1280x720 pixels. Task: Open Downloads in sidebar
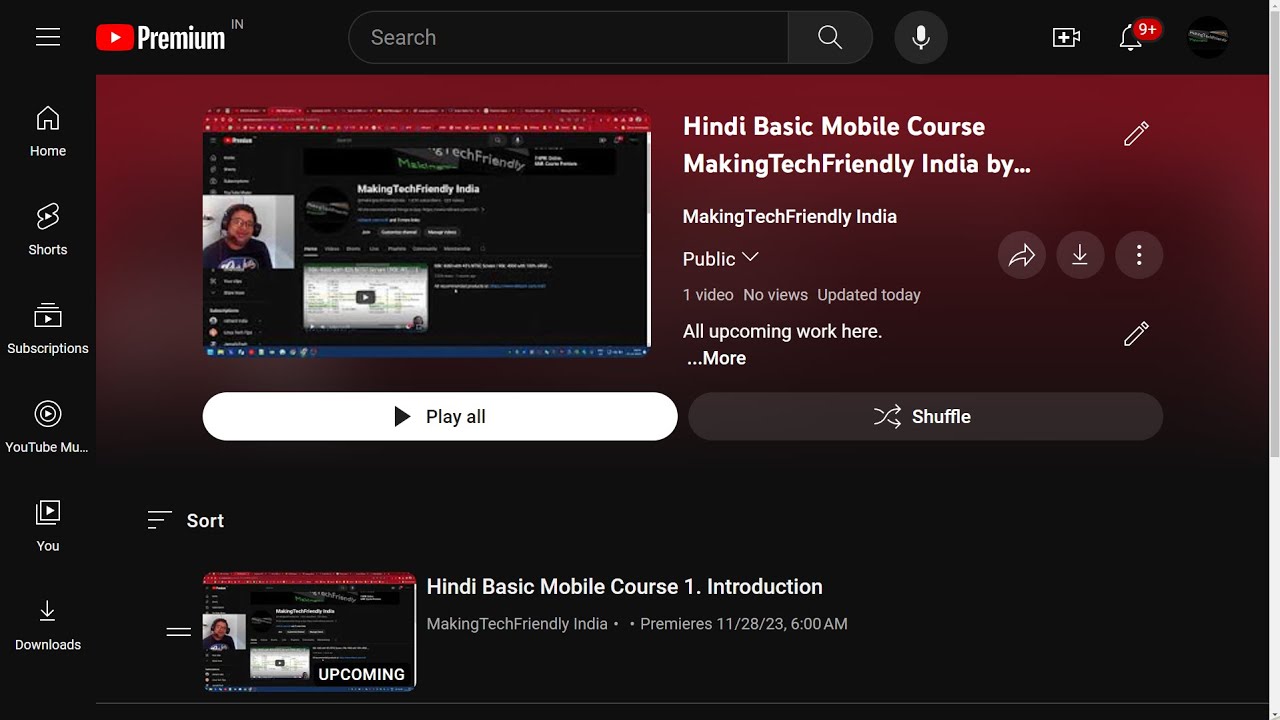(48, 625)
